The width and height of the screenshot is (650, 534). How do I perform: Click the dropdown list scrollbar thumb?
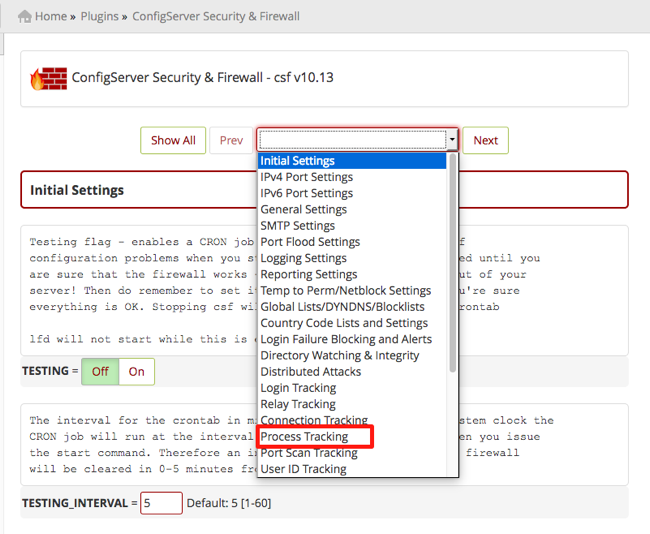click(453, 263)
